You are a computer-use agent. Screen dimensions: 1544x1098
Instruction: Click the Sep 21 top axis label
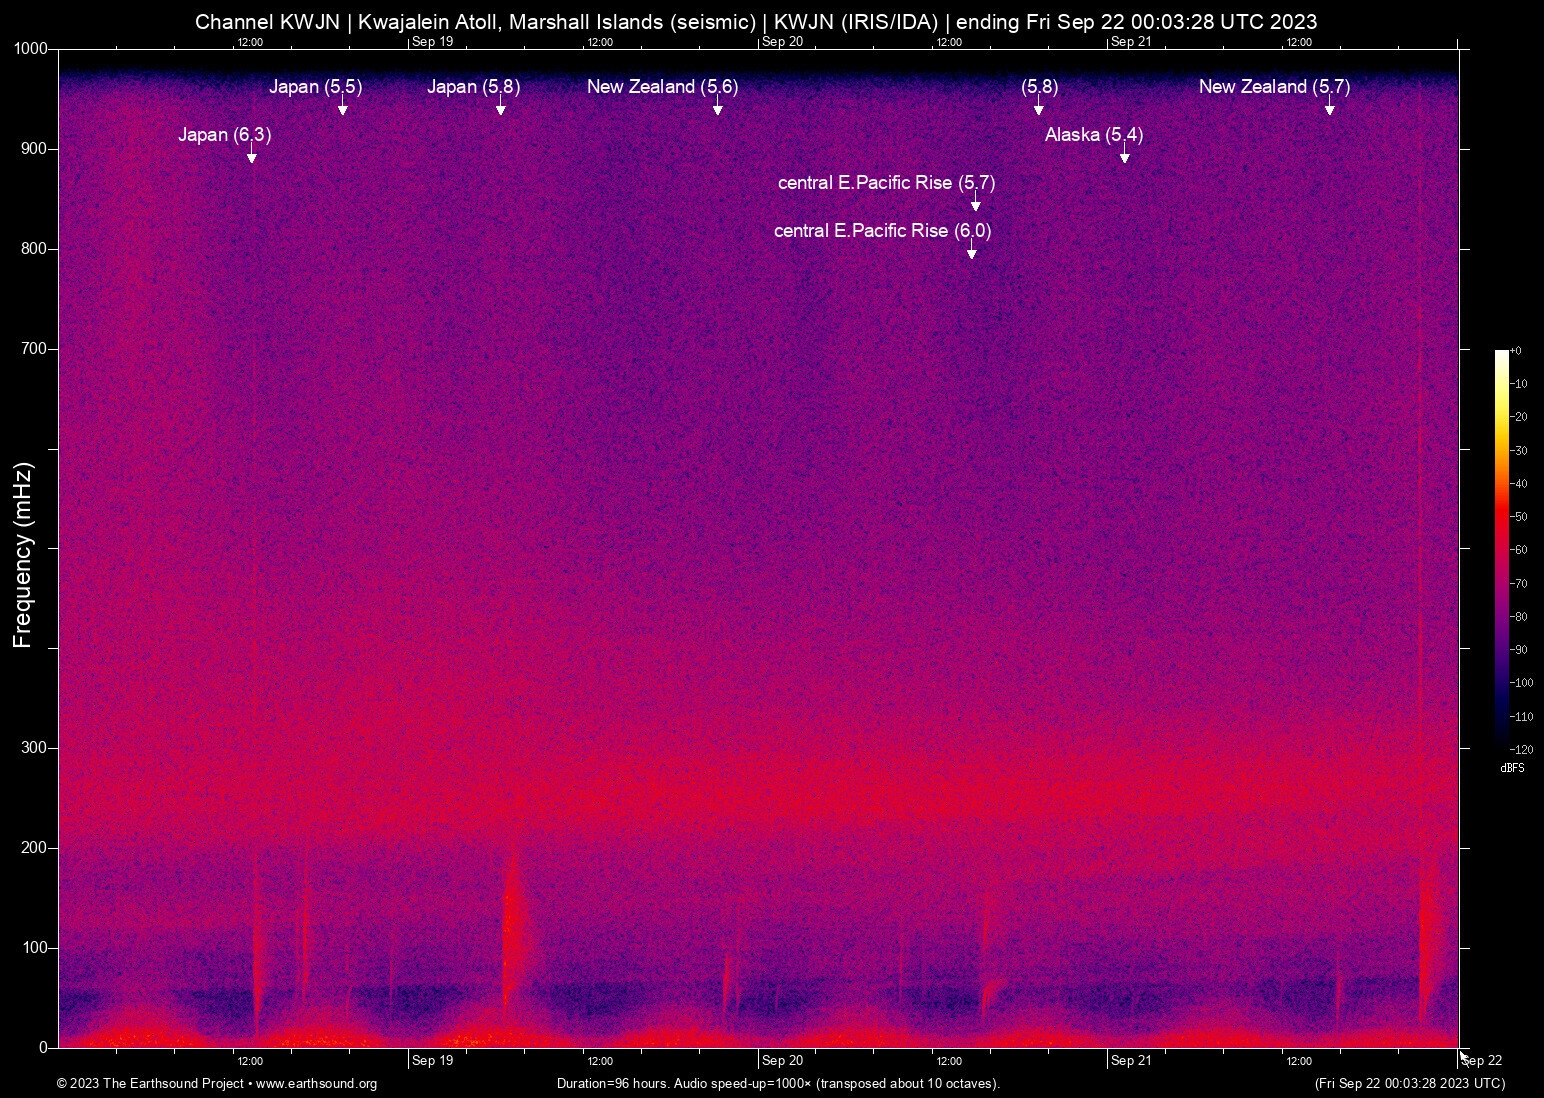1131,41
